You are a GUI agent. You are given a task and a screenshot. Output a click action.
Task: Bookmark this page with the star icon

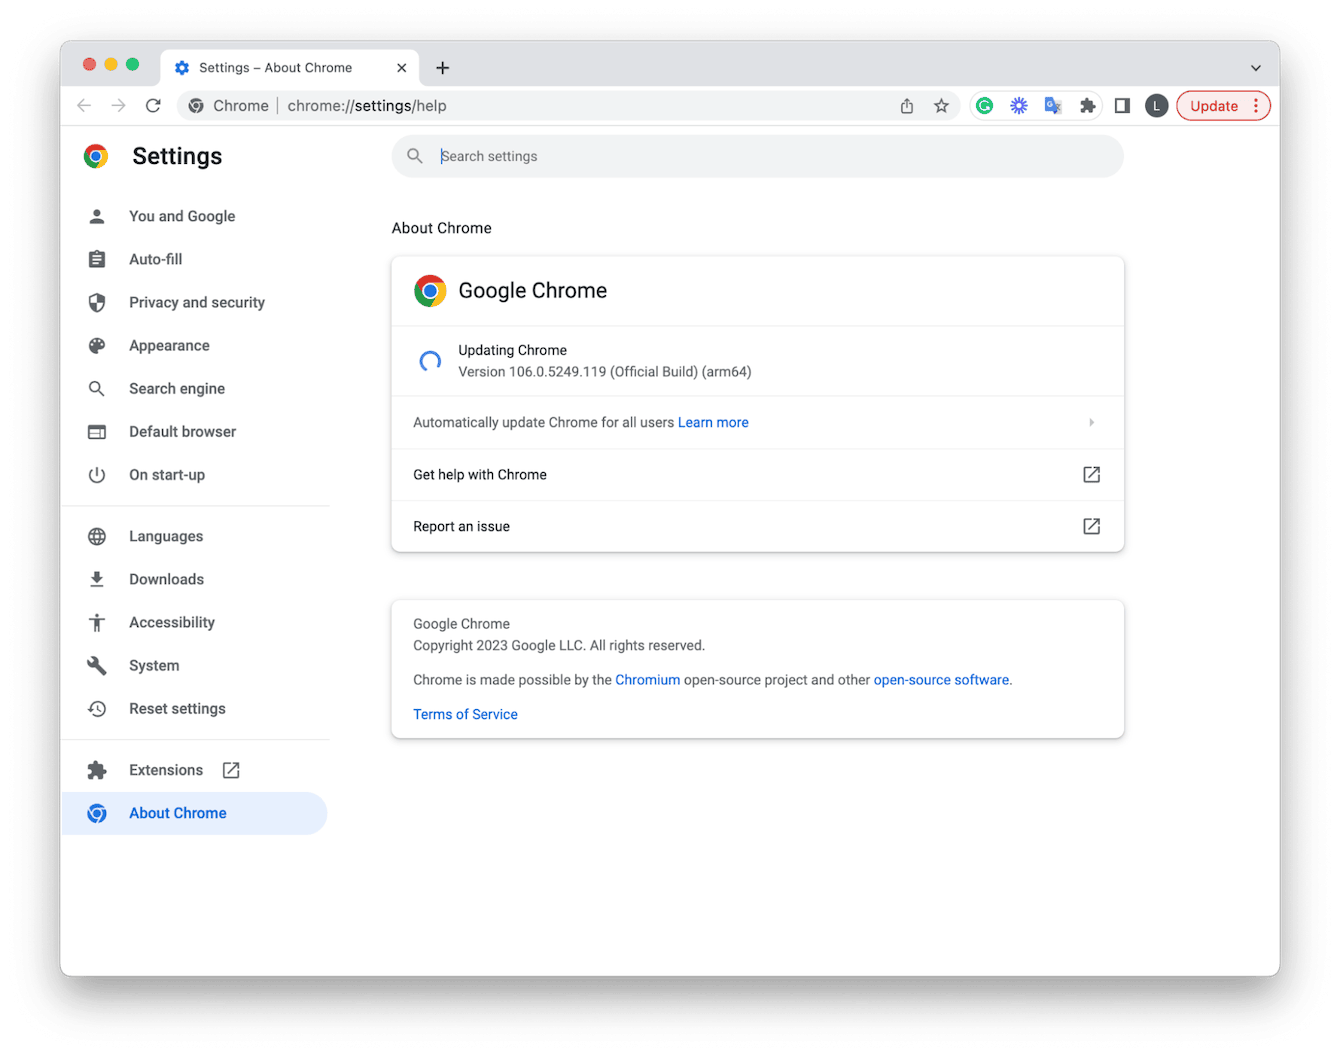pyautogui.click(x=941, y=106)
